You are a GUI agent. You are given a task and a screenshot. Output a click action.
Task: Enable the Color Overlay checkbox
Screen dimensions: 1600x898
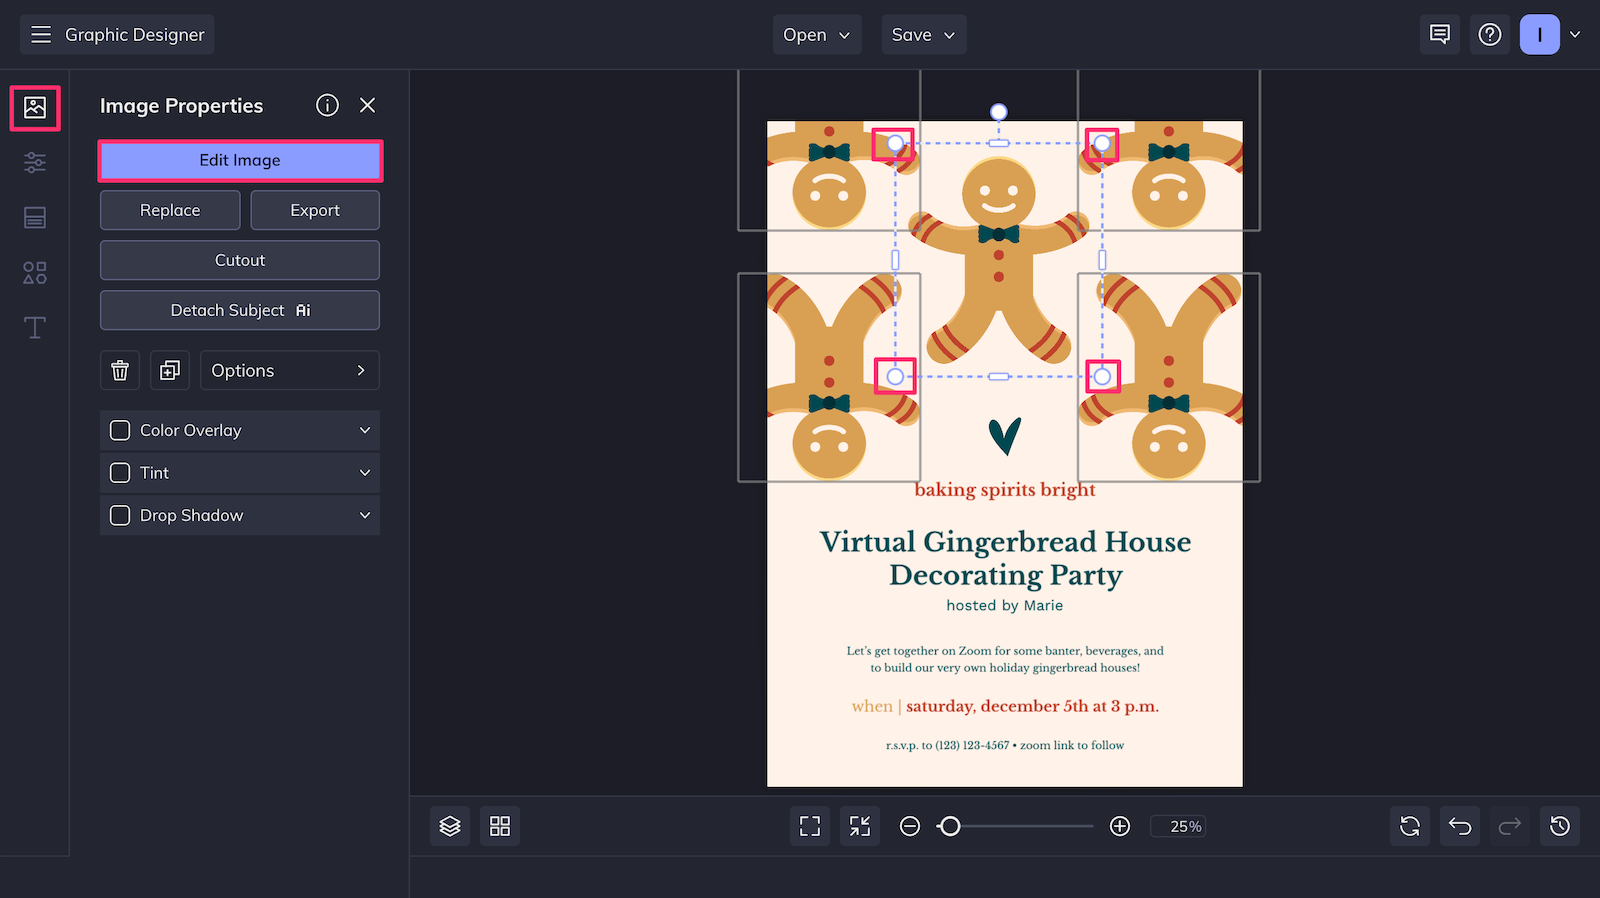[x=120, y=430]
